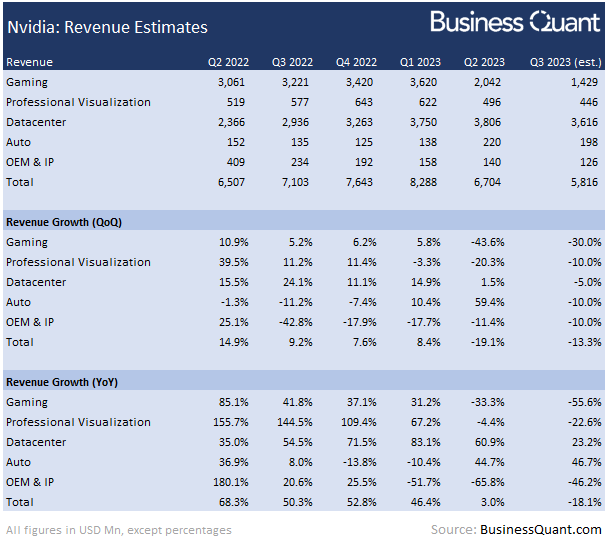Select the Revenue Growth (QoQ) section header
The height and width of the screenshot is (538, 608).
click(x=64, y=222)
